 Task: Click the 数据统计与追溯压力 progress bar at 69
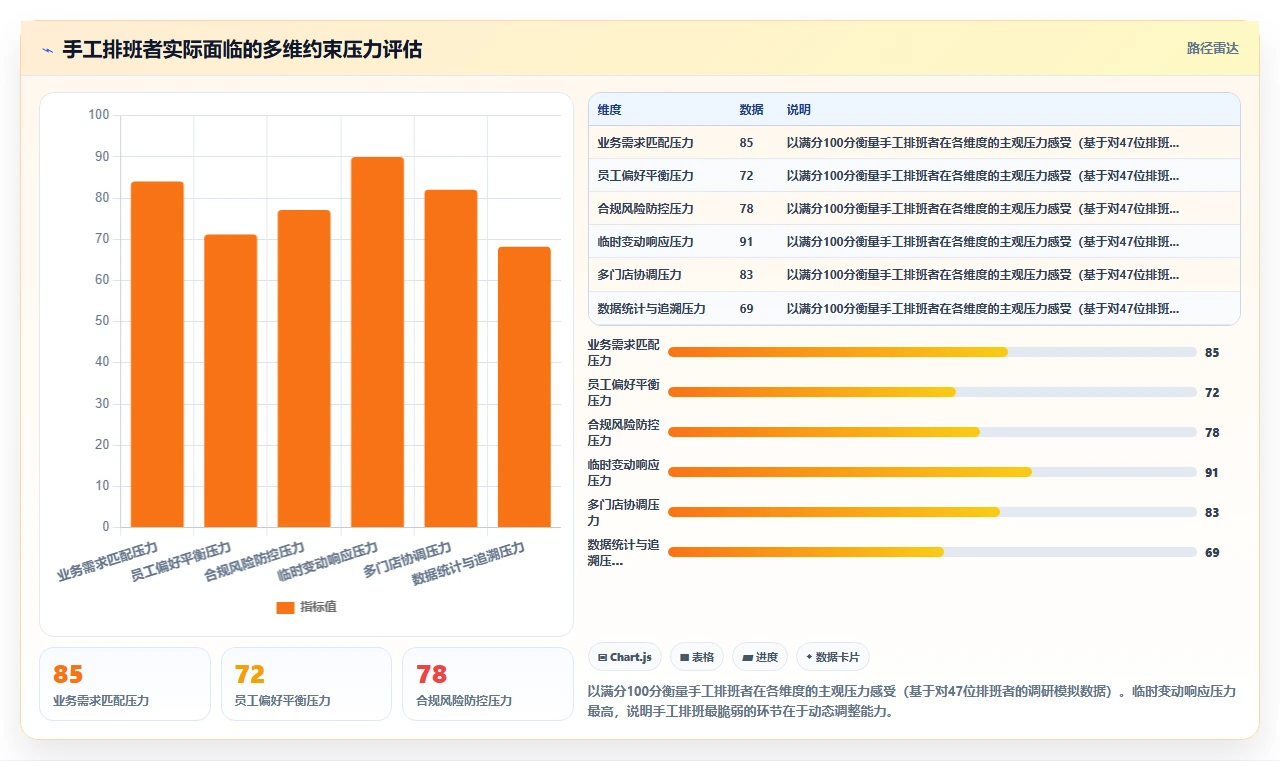pyautogui.click(x=932, y=552)
